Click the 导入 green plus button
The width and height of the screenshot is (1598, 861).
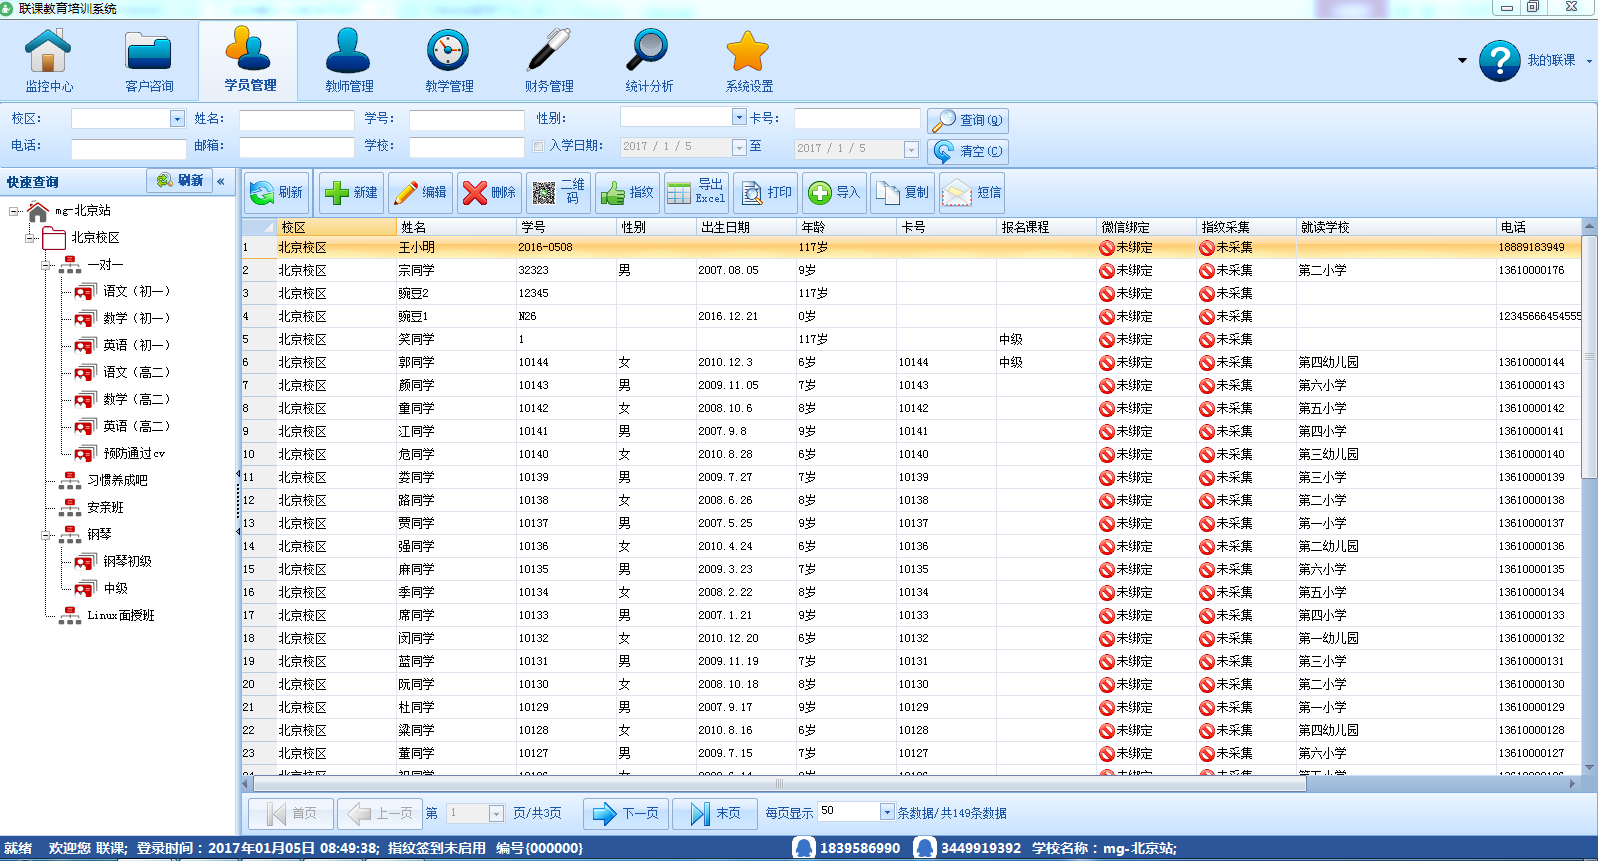[x=834, y=192]
